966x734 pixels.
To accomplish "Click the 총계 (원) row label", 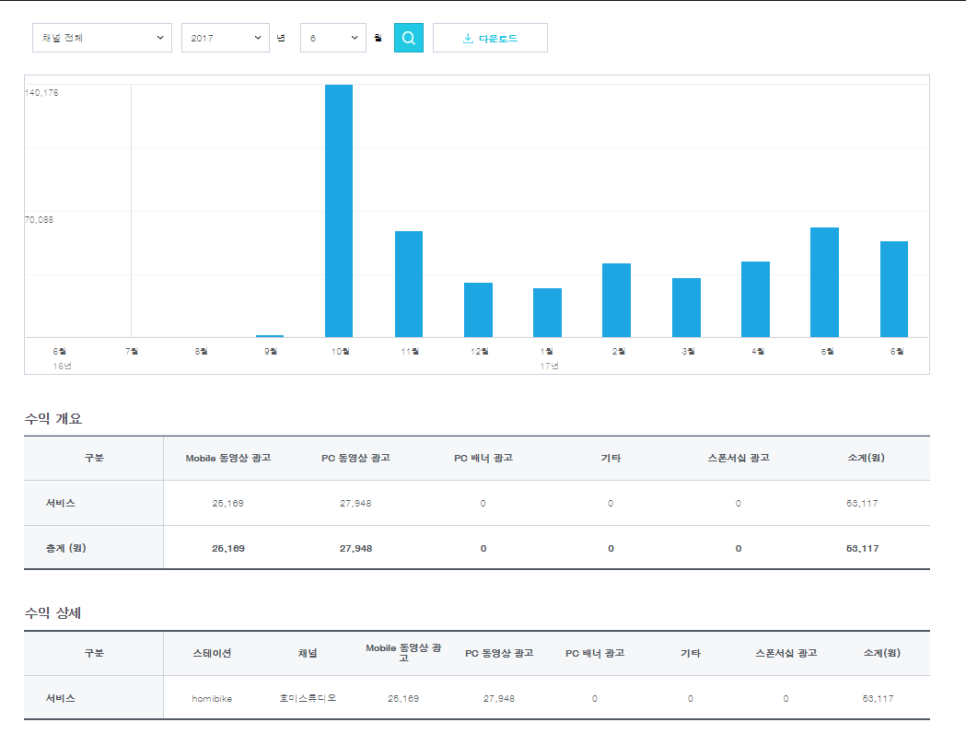I will tap(65, 548).
